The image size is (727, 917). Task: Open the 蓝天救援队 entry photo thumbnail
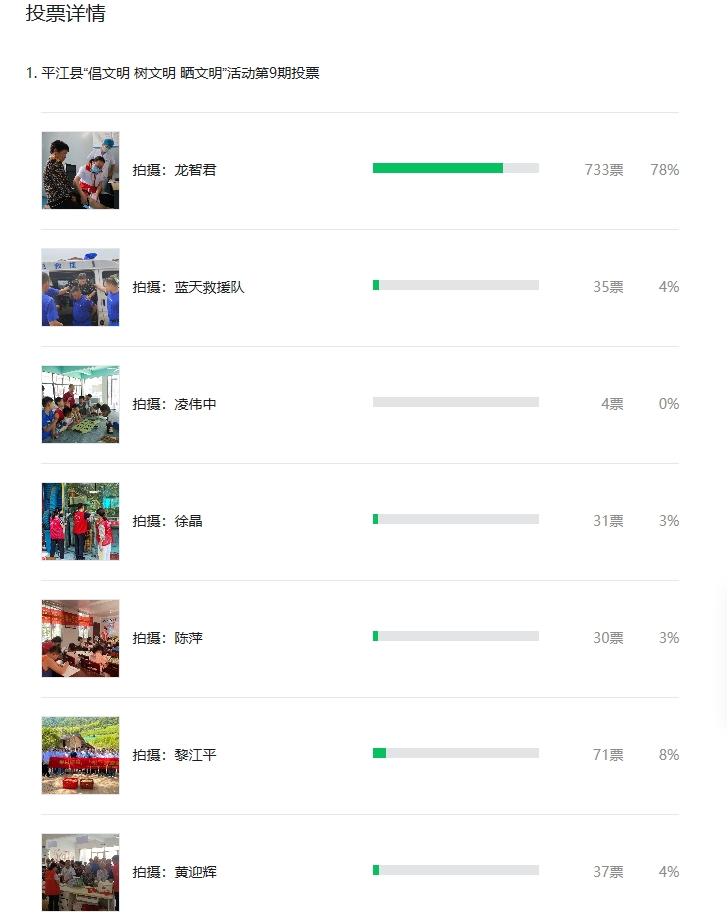tap(80, 287)
